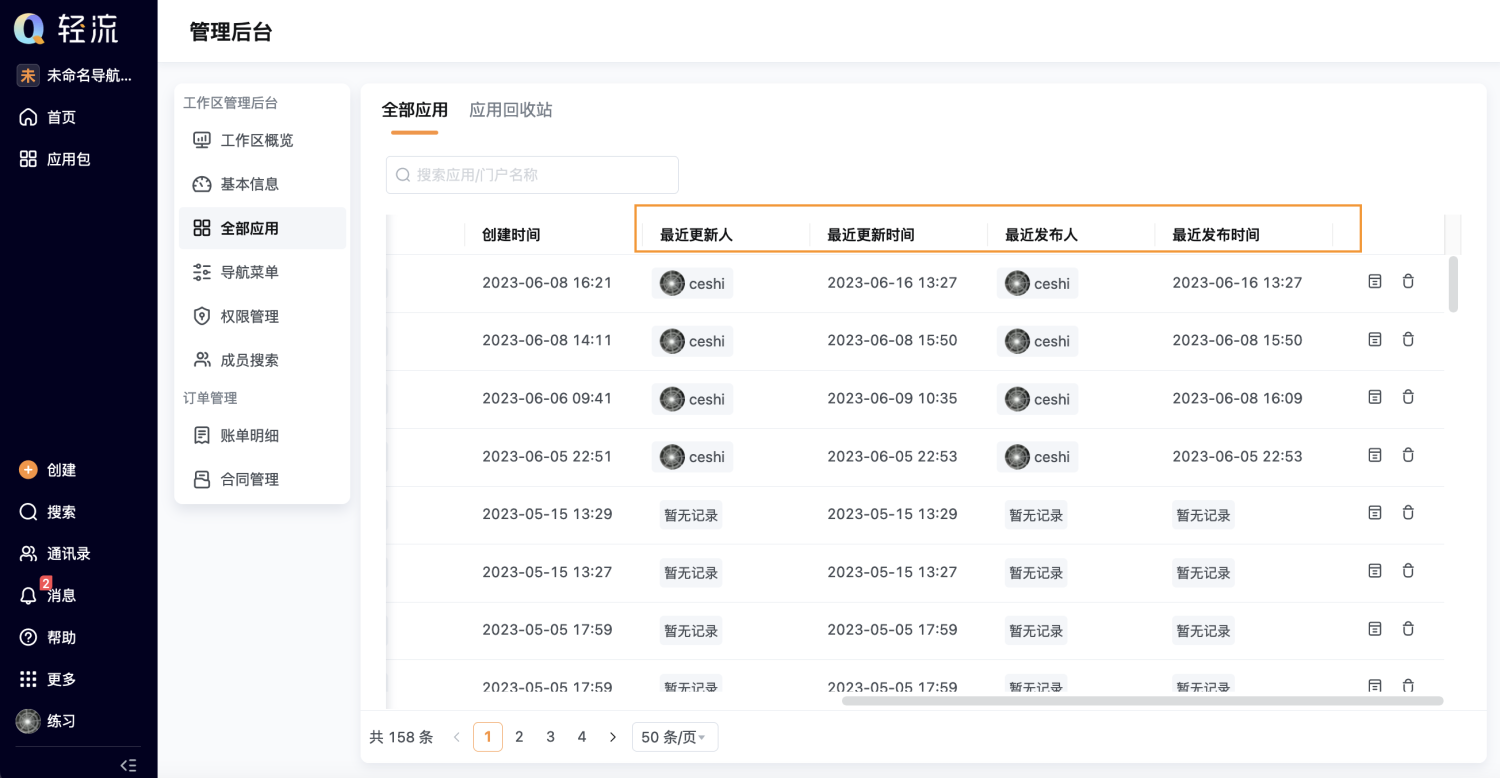Image resolution: width=1500 pixels, height=778 pixels.
Task: Open 工作区概览 in admin menu
Action: [262, 141]
